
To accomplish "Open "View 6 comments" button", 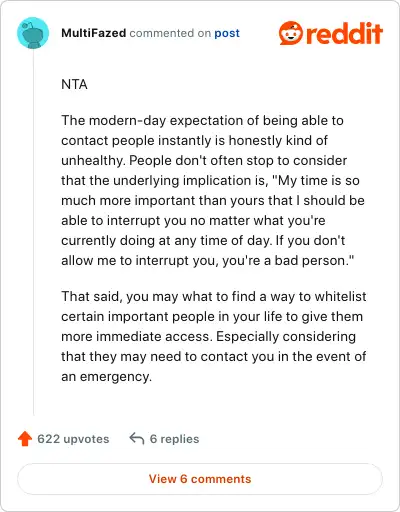I will 200,479.
